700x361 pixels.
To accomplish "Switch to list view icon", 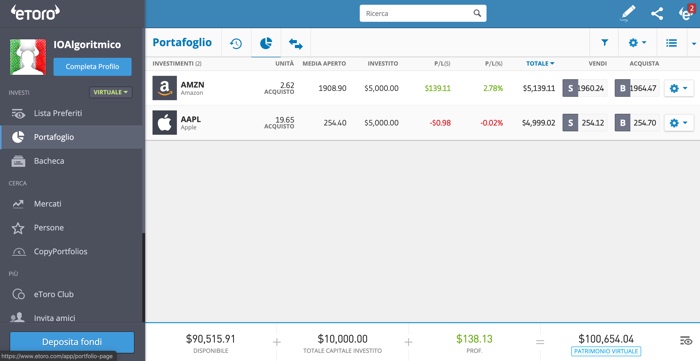I will pos(671,43).
